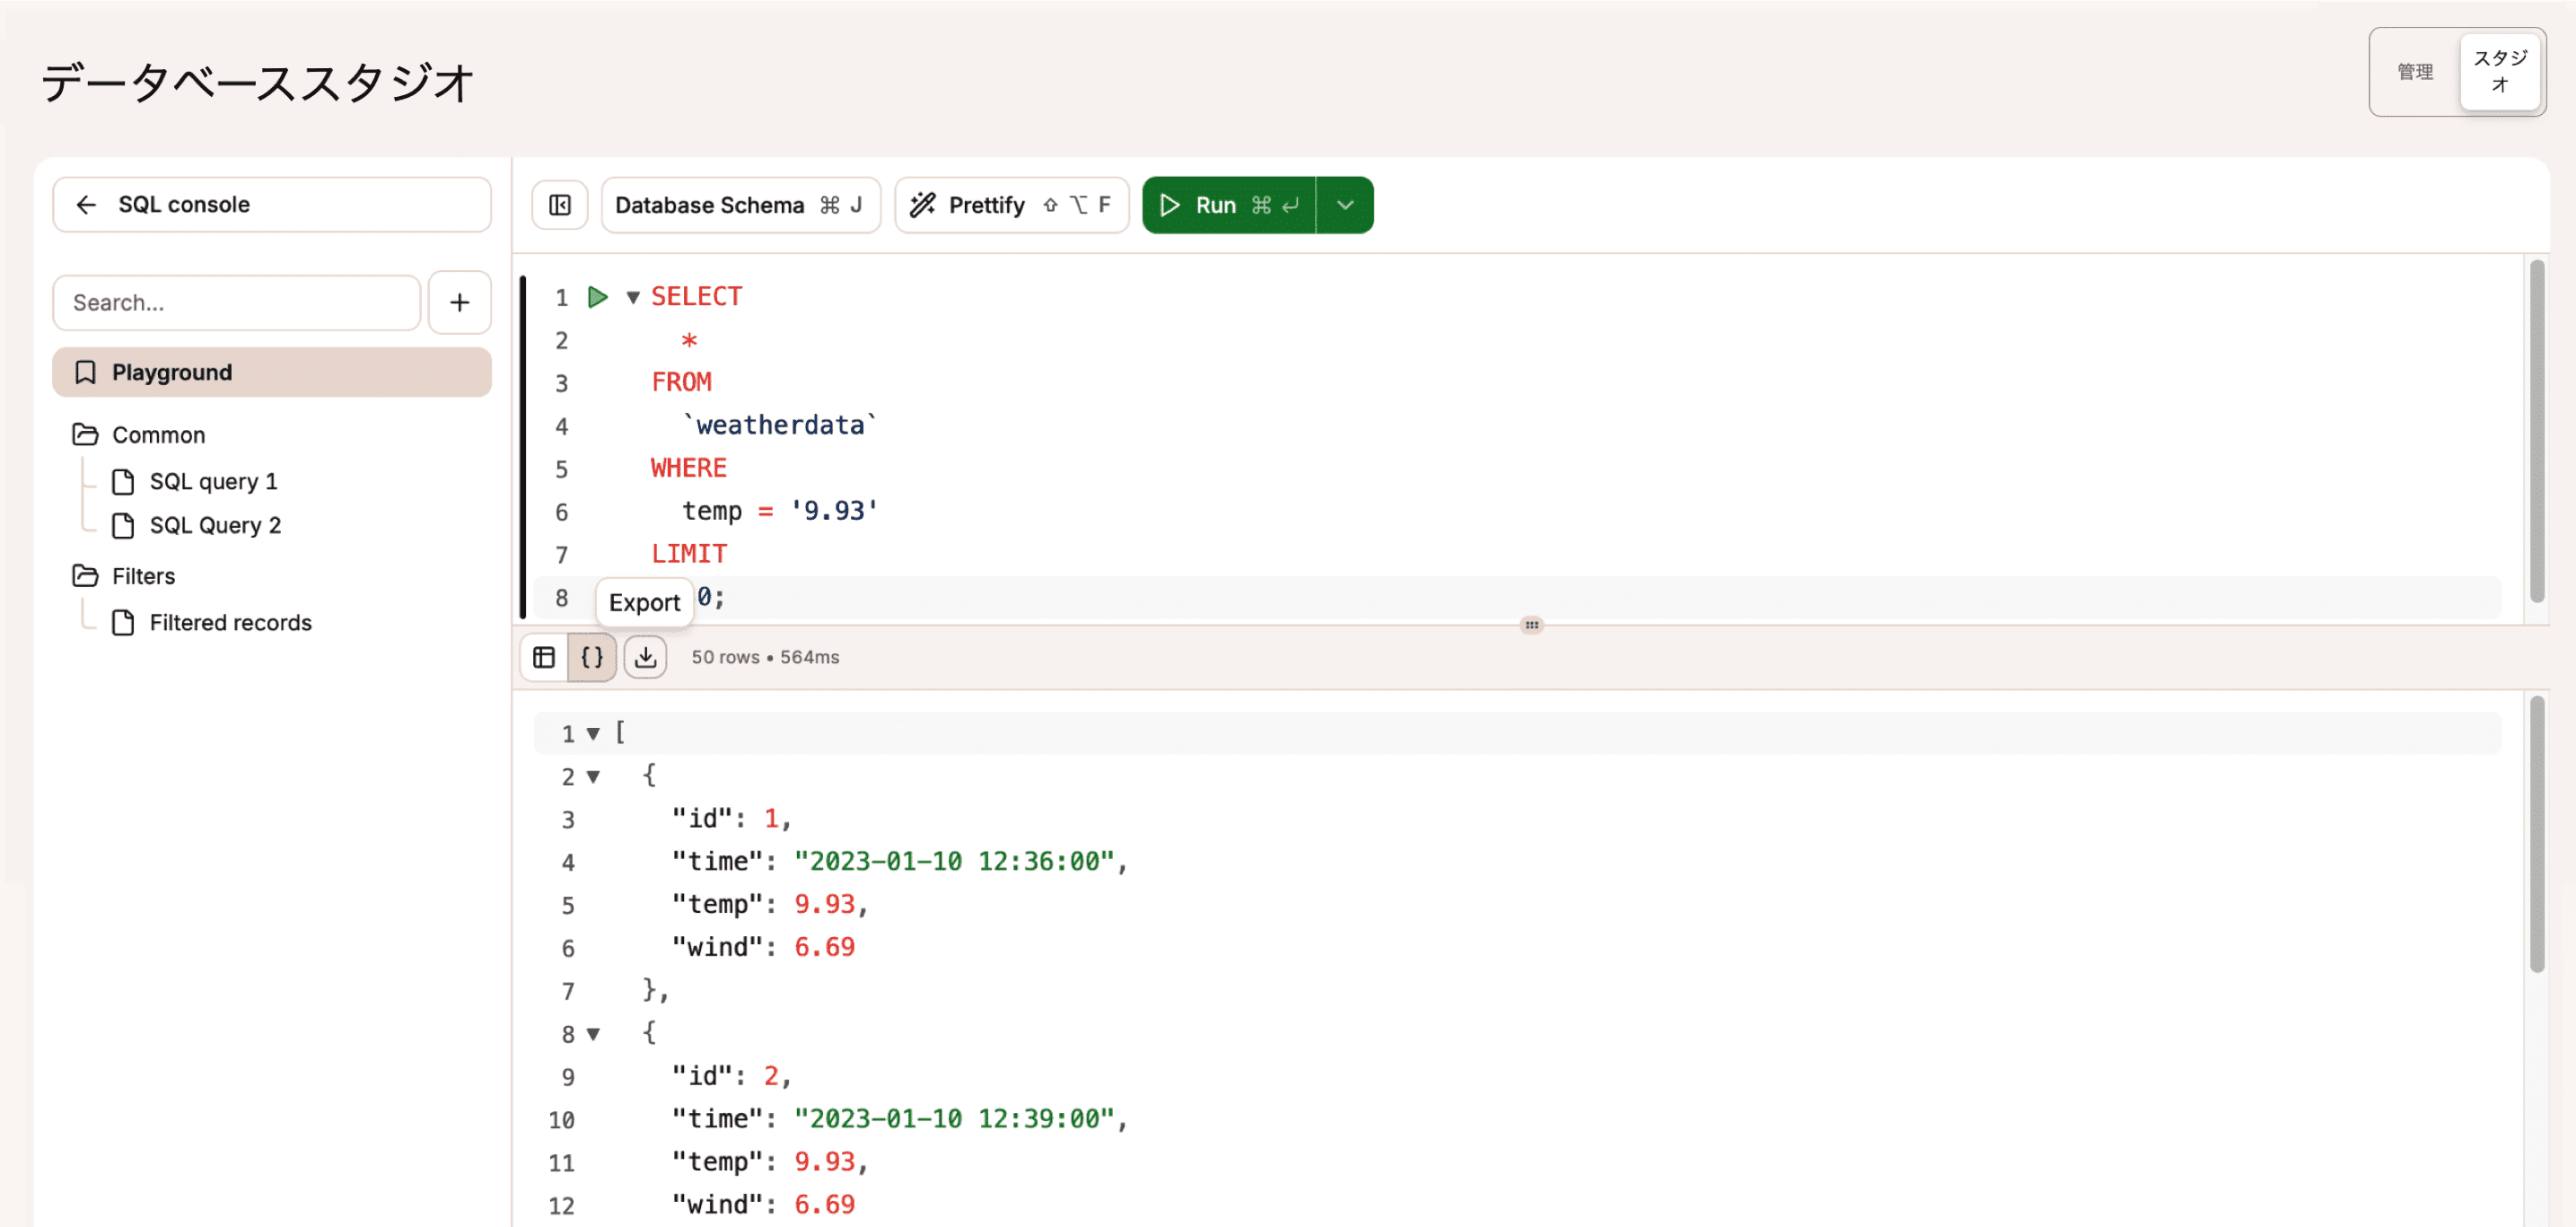The image size is (2576, 1227).
Task: Switch results to JSON view
Action: [x=592, y=657]
